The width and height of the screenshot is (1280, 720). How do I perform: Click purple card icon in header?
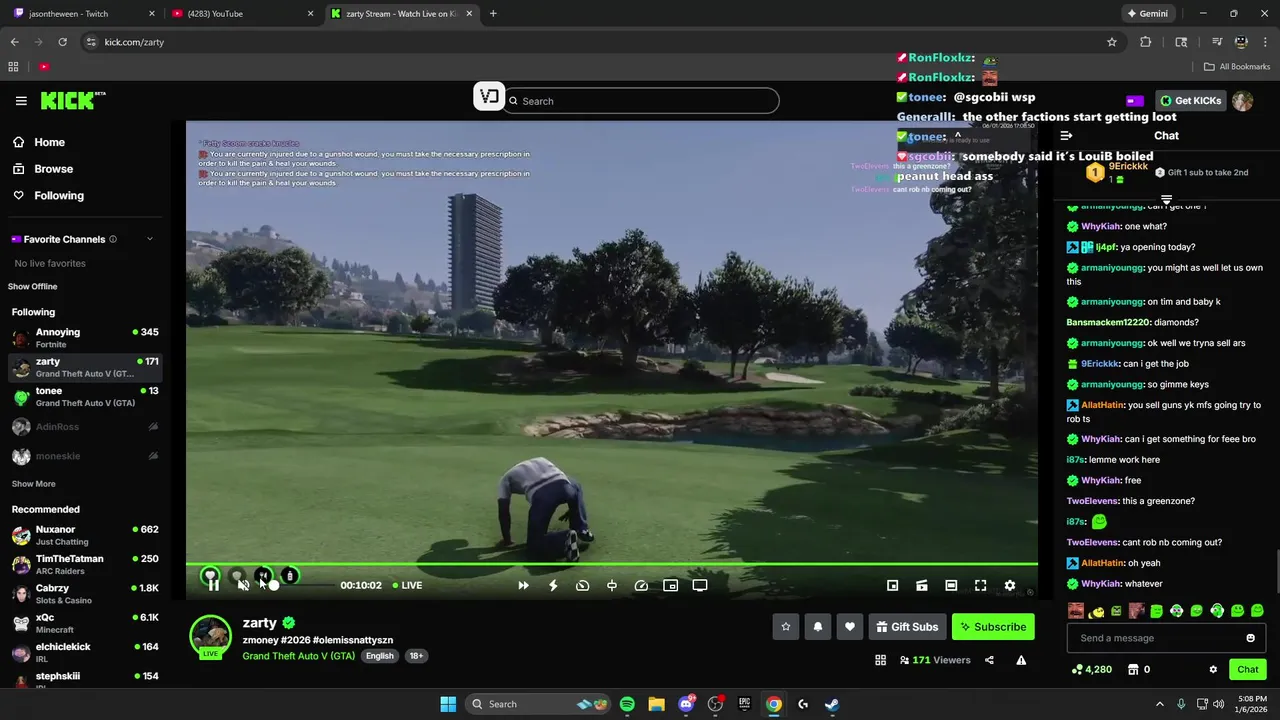pos(1135,101)
